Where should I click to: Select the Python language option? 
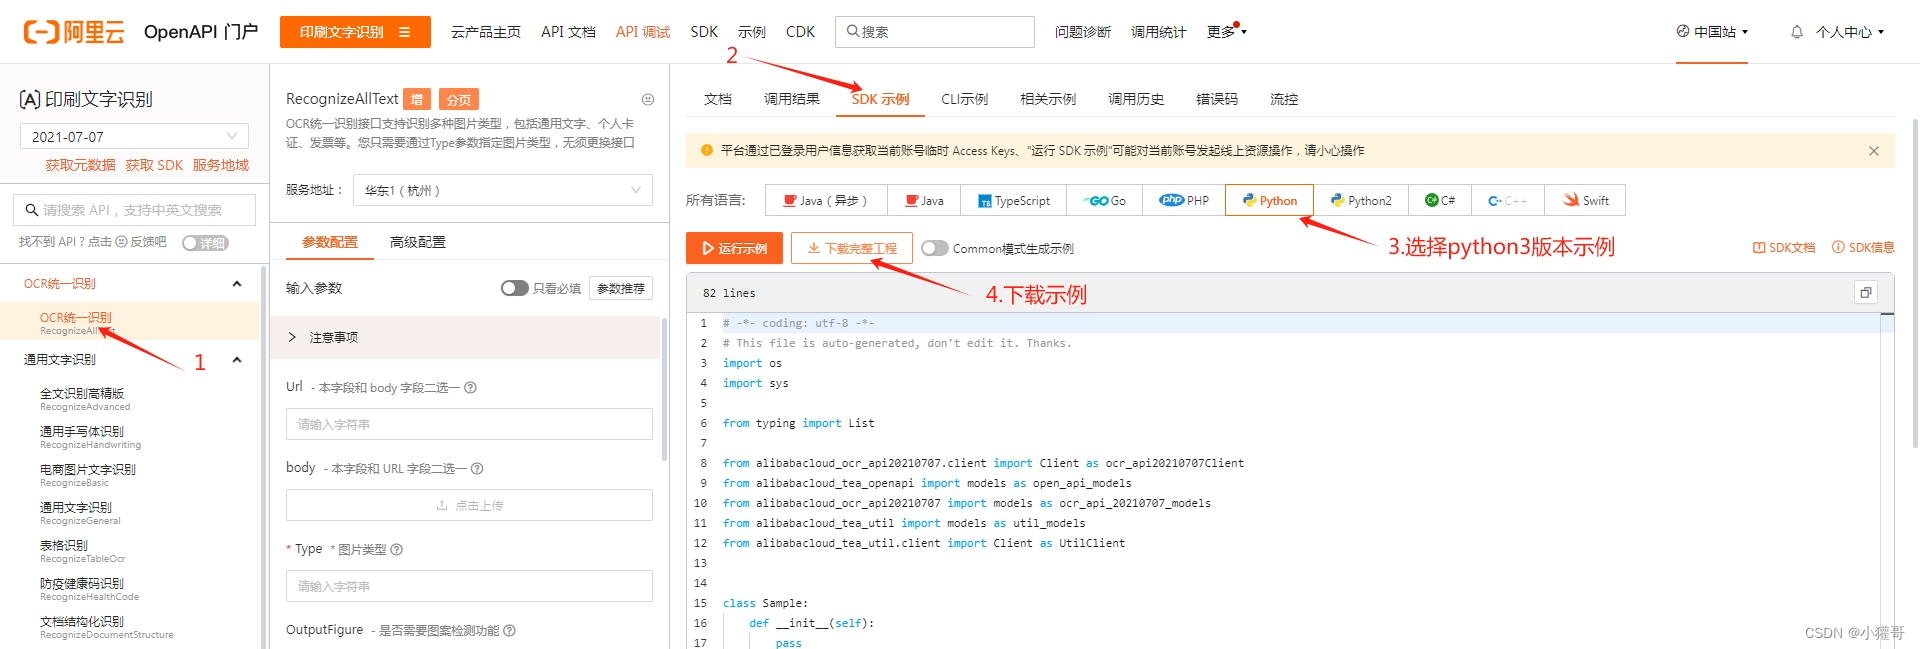pyautogui.click(x=1270, y=200)
